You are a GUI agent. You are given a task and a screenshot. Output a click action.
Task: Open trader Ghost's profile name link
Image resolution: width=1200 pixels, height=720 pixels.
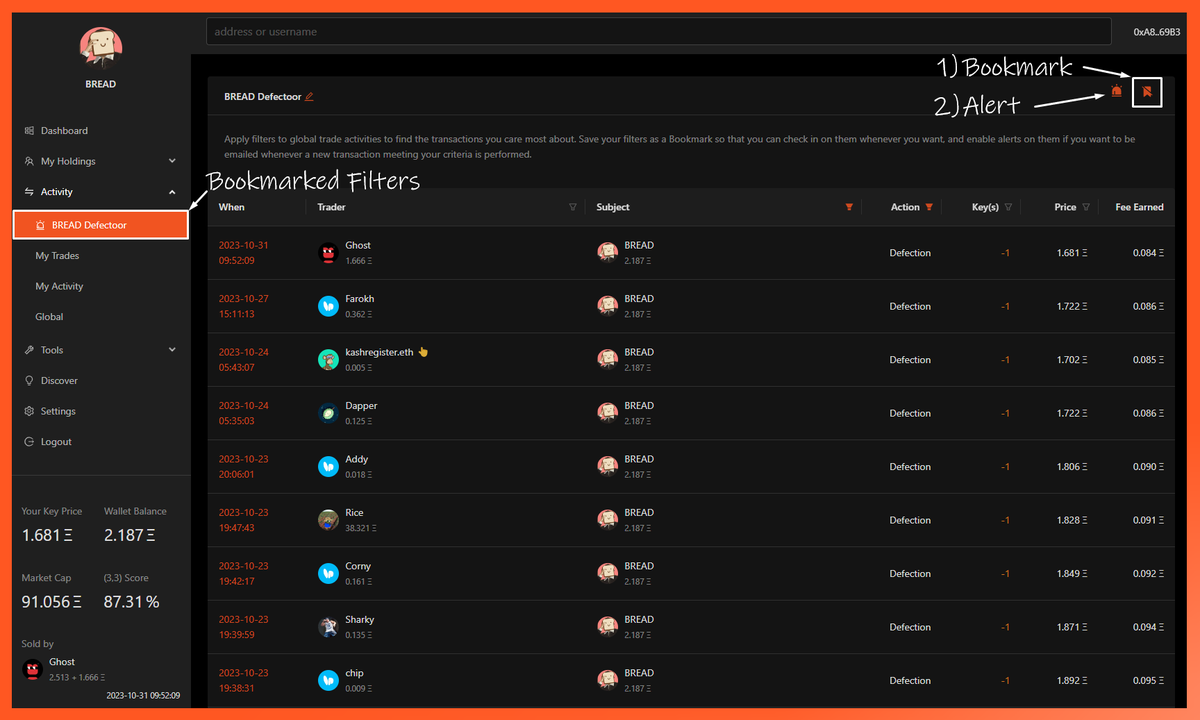click(358, 245)
